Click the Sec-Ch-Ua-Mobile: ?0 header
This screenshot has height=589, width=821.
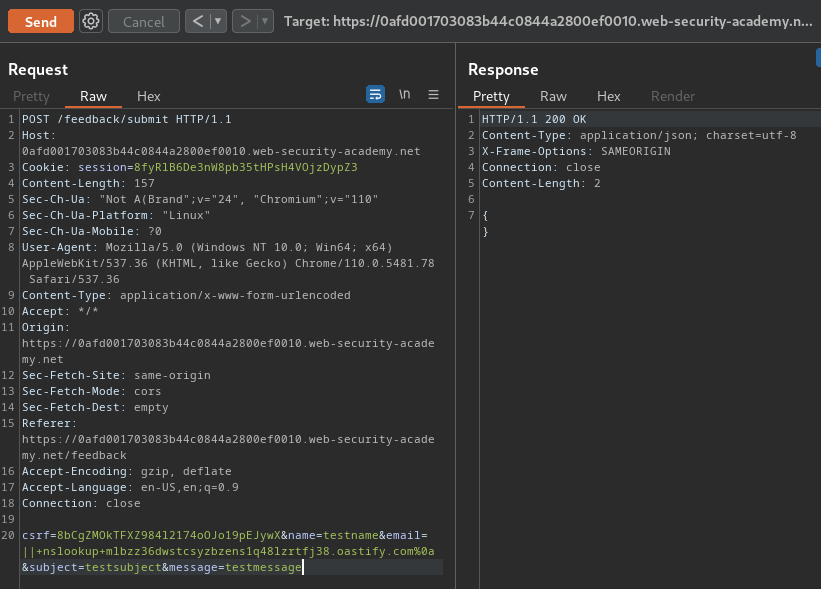(x=92, y=231)
